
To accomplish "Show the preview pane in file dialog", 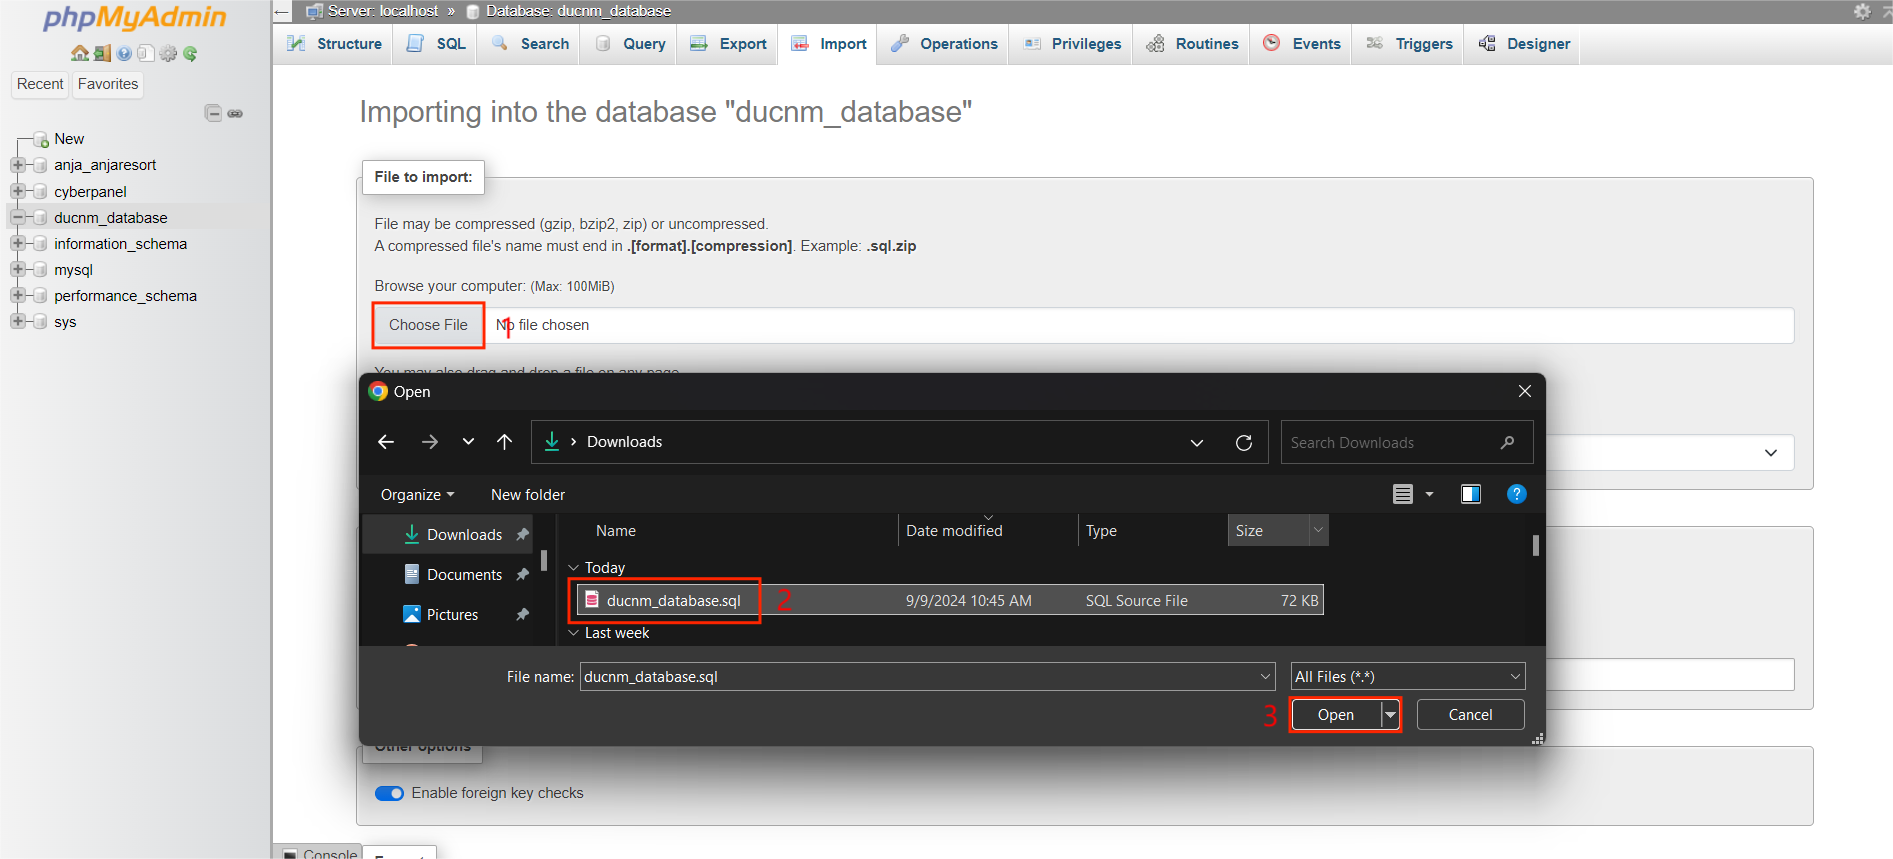I will [x=1470, y=494].
